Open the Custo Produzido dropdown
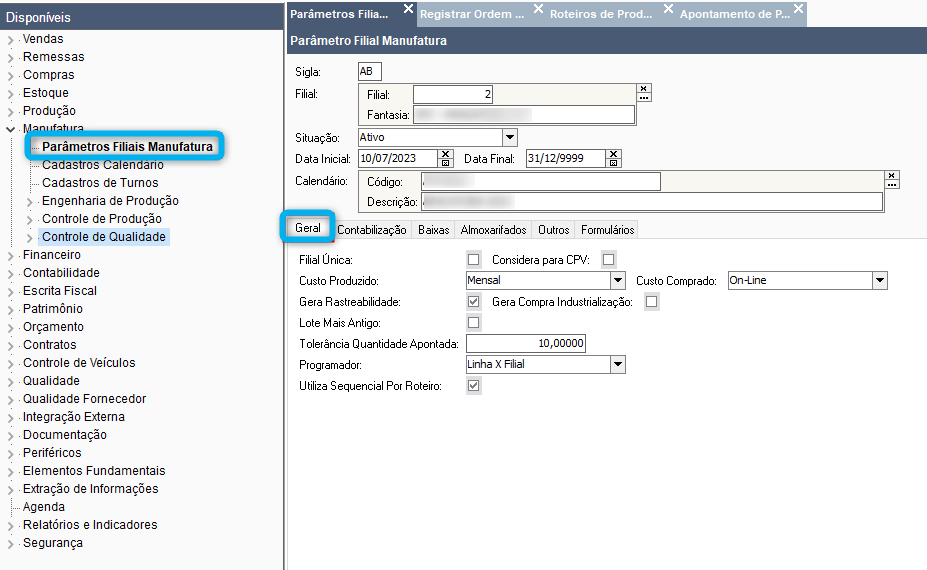Viewport: 927px width, 570px height. 618,280
